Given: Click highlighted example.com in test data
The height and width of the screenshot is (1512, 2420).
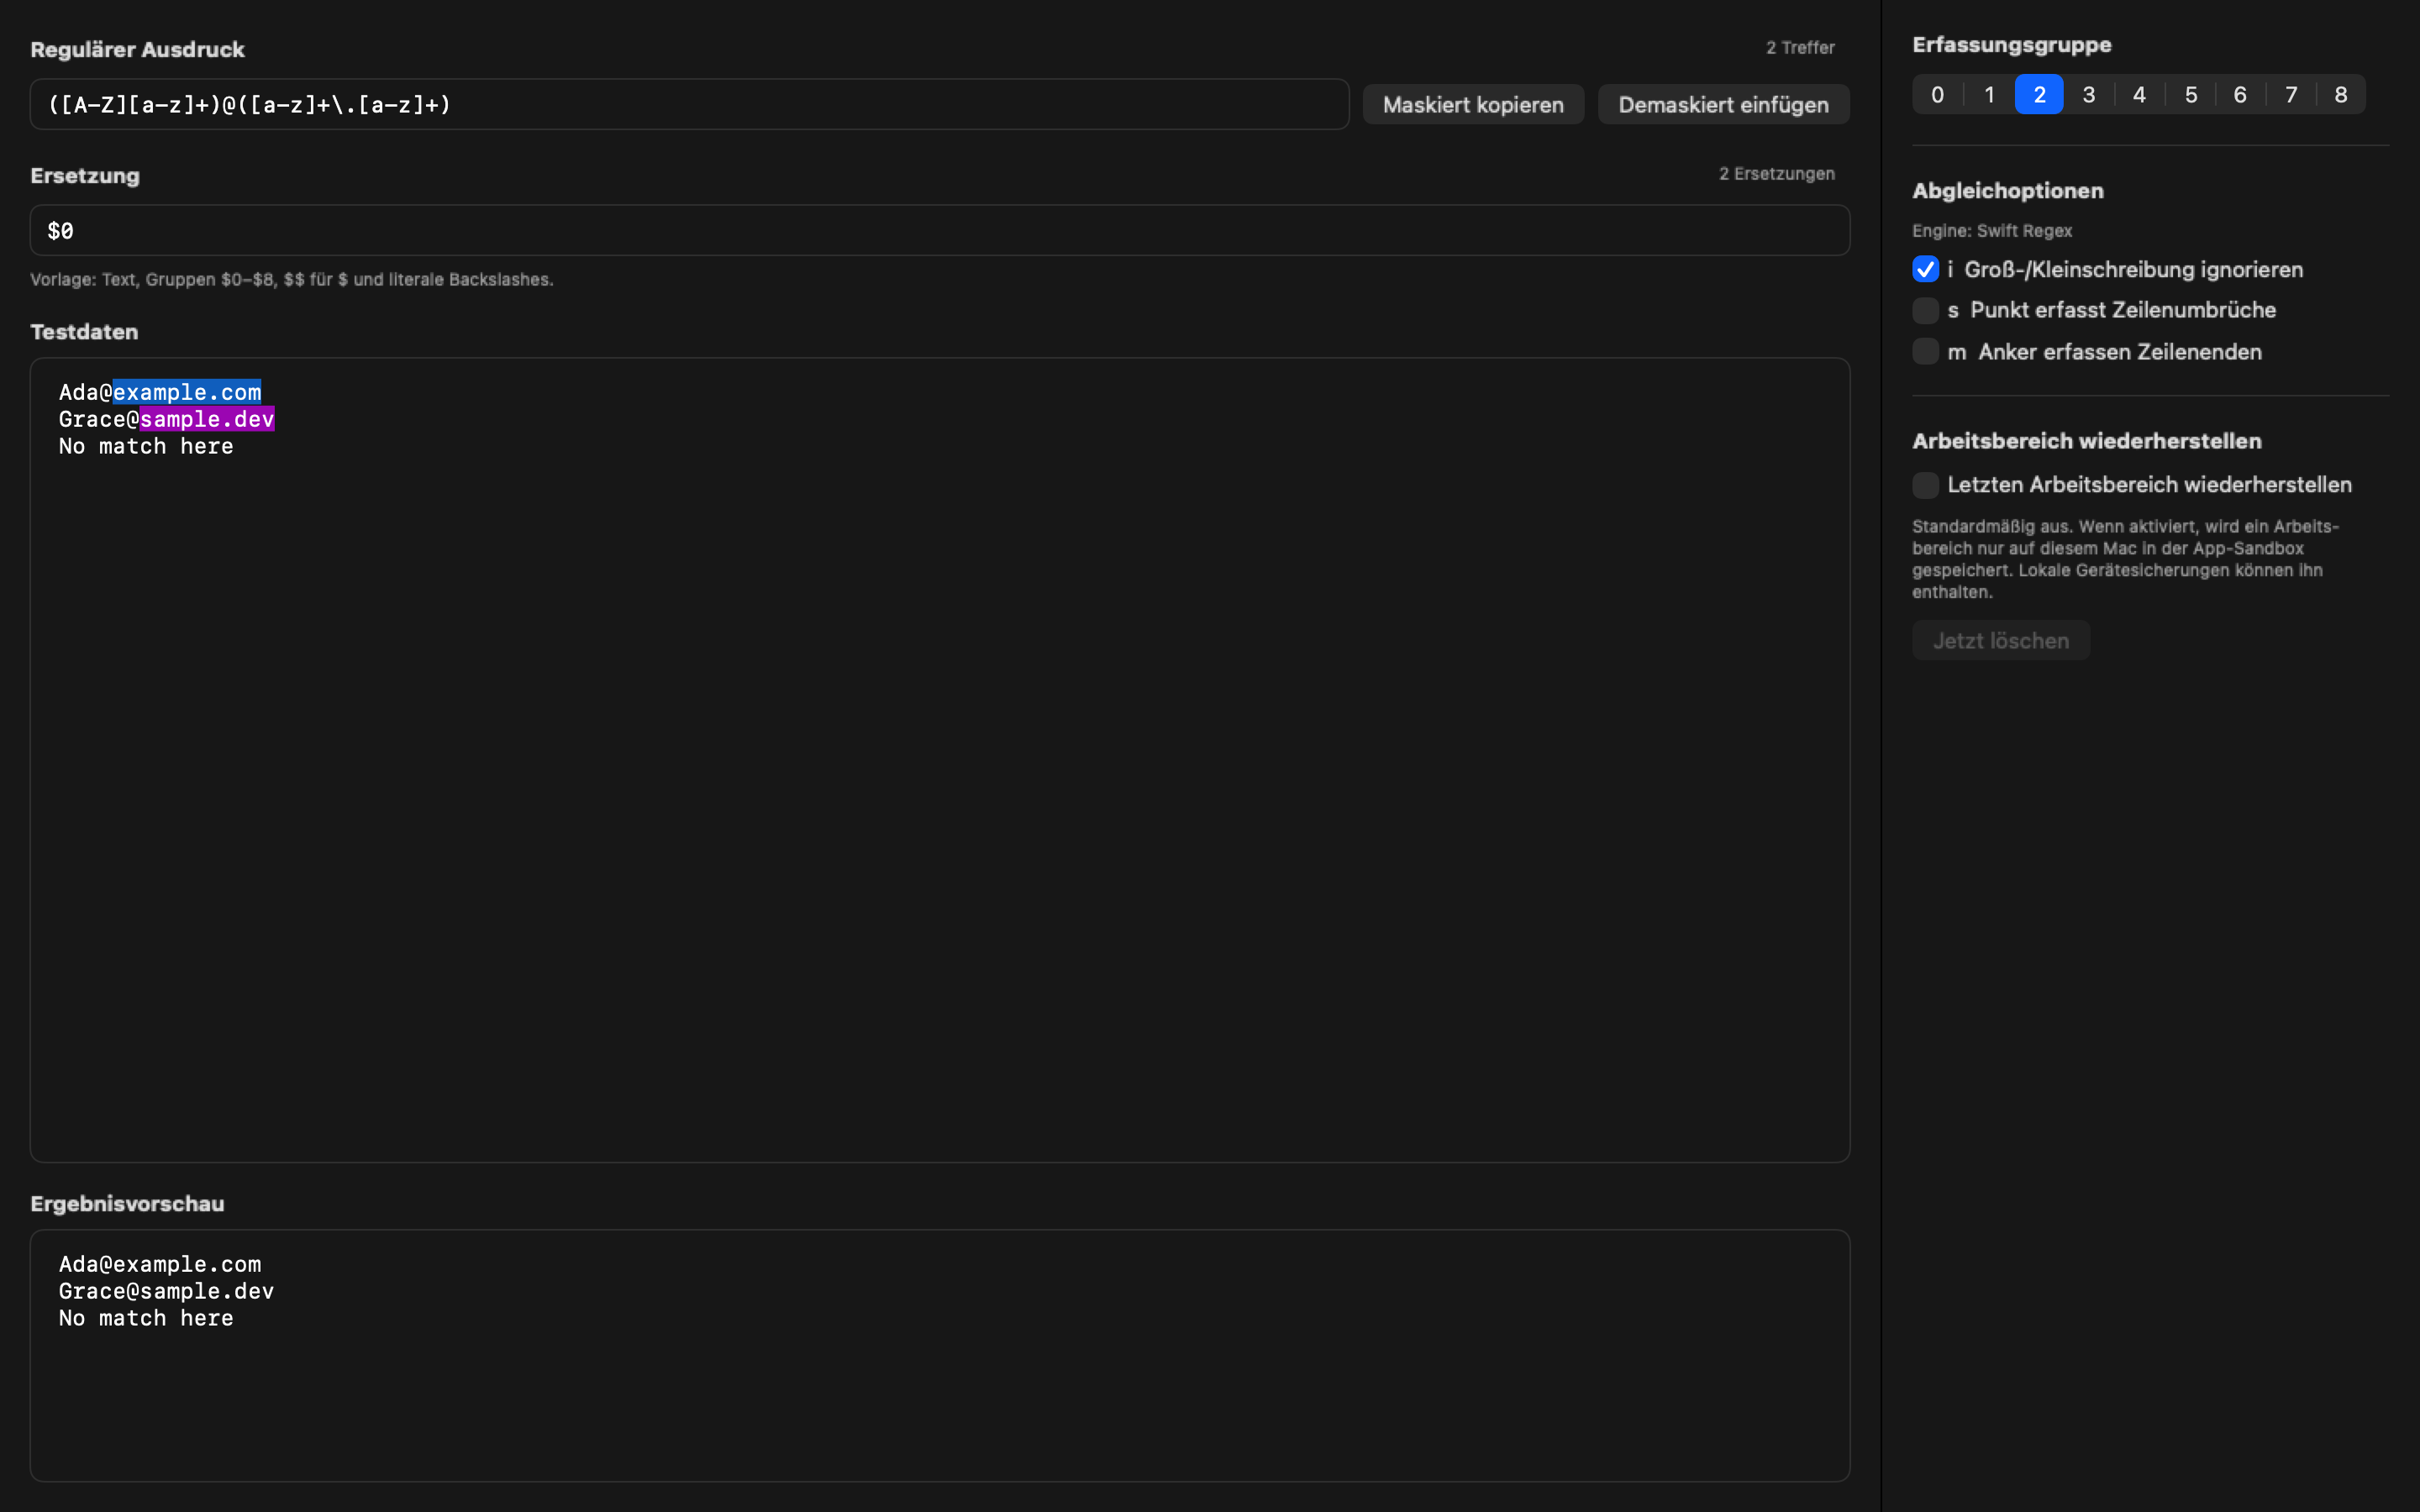Looking at the screenshot, I should point(187,392).
